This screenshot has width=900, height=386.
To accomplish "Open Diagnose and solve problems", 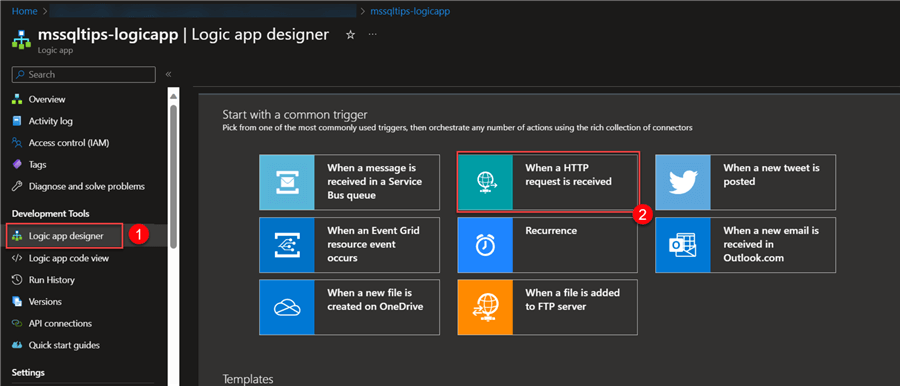I will click(87, 187).
